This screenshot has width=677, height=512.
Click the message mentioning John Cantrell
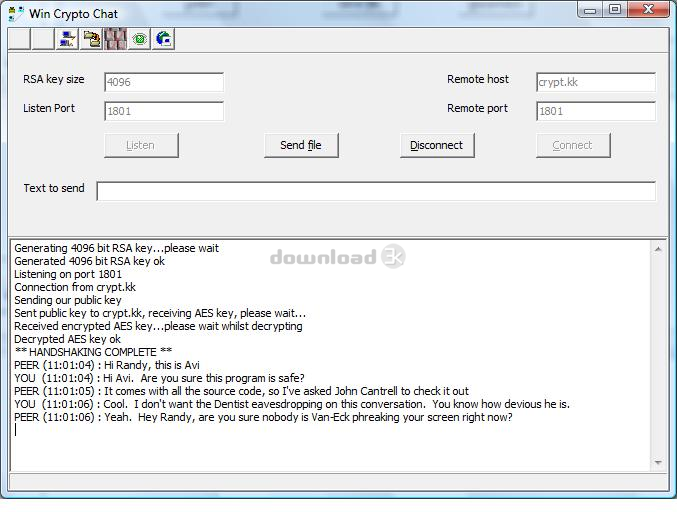(241, 391)
